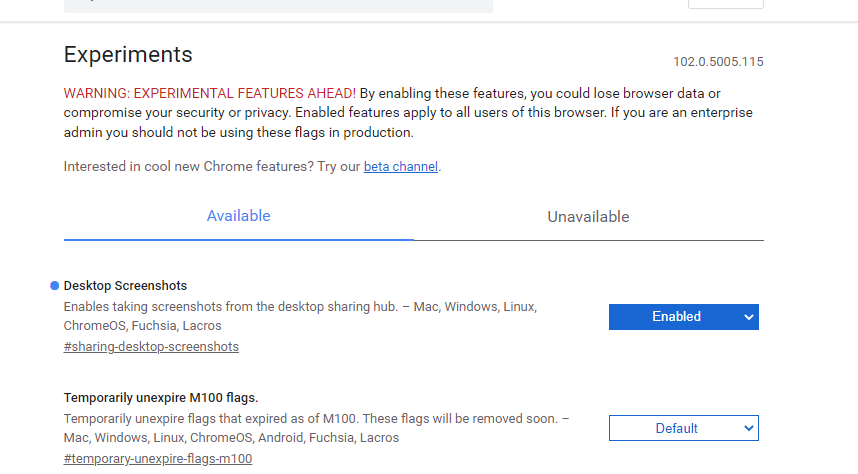Click the blue modified-flag dot beside Desktop Screenshots
This screenshot has width=858, height=474.
pos(54,286)
